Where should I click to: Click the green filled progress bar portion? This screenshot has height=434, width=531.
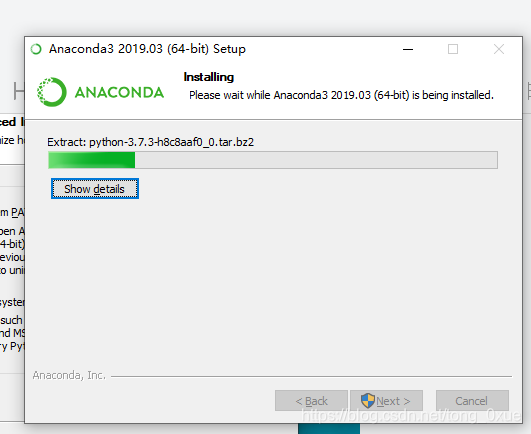pos(92,160)
